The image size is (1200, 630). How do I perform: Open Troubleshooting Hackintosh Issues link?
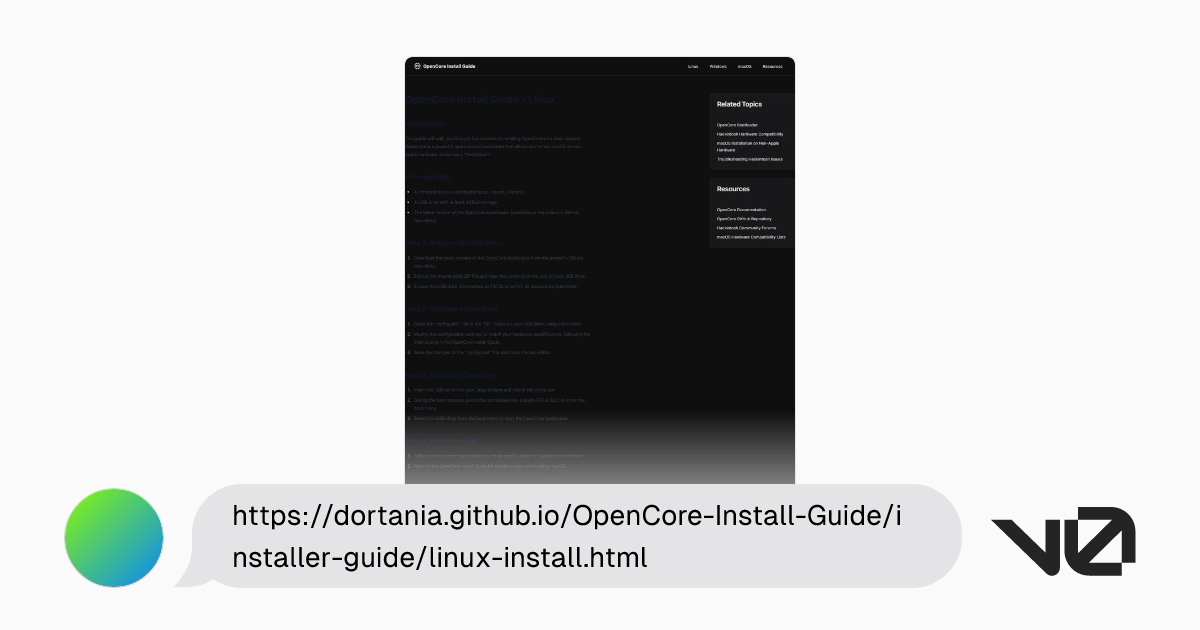click(750, 159)
